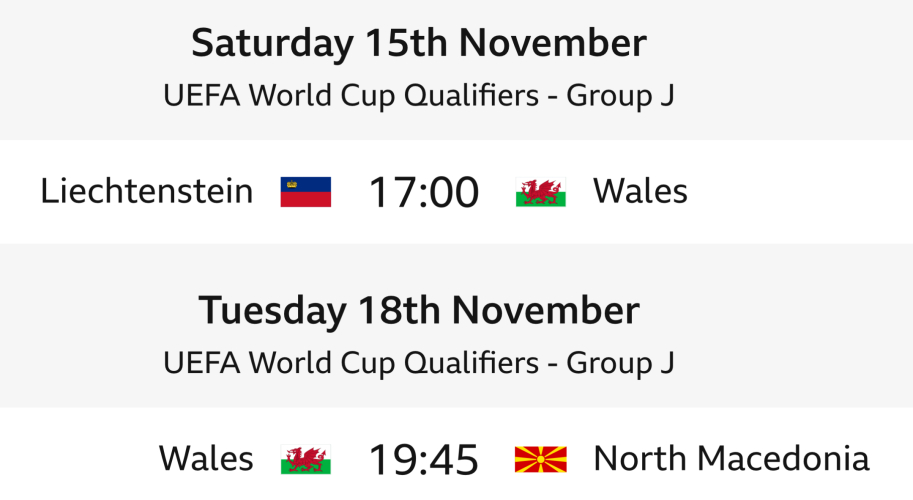This screenshot has width=913, height=500.
Task: Click the Tuesday 18th November heading
Action: tap(419, 311)
